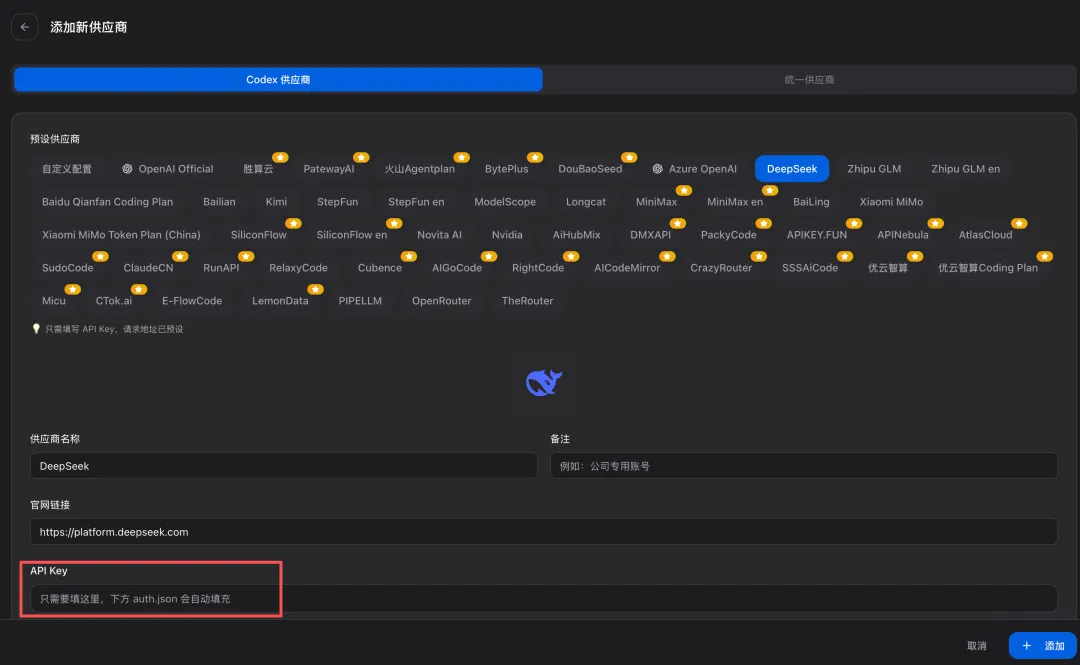Select CrazyRouter preset
The width and height of the screenshot is (1080, 665).
[721, 268]
